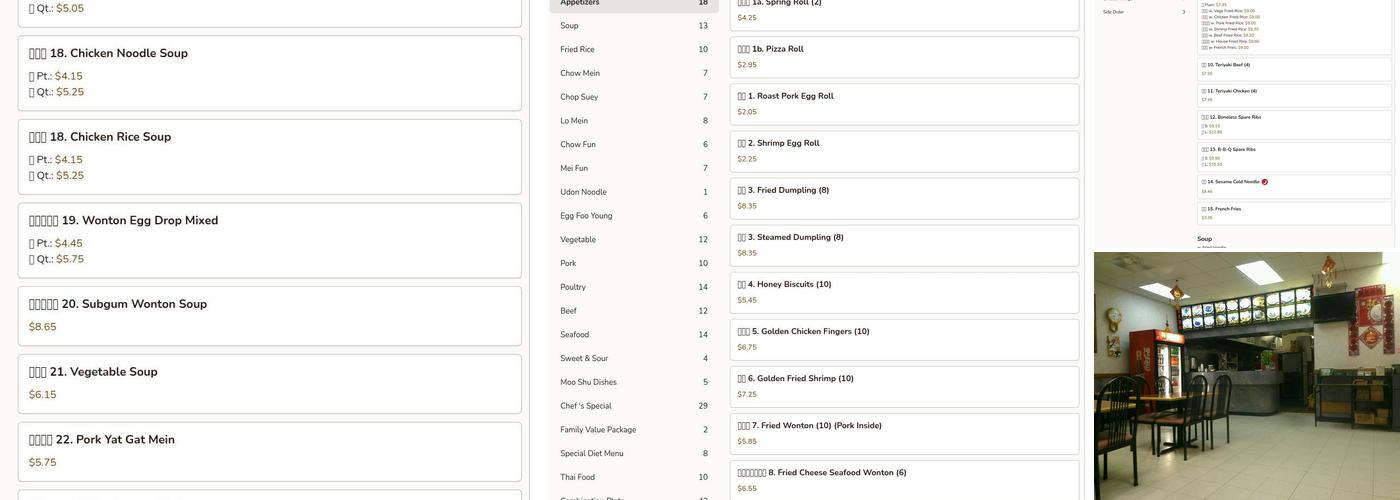Go to the Fried Rice category
1400x500 pixels.
coord(577,50)
